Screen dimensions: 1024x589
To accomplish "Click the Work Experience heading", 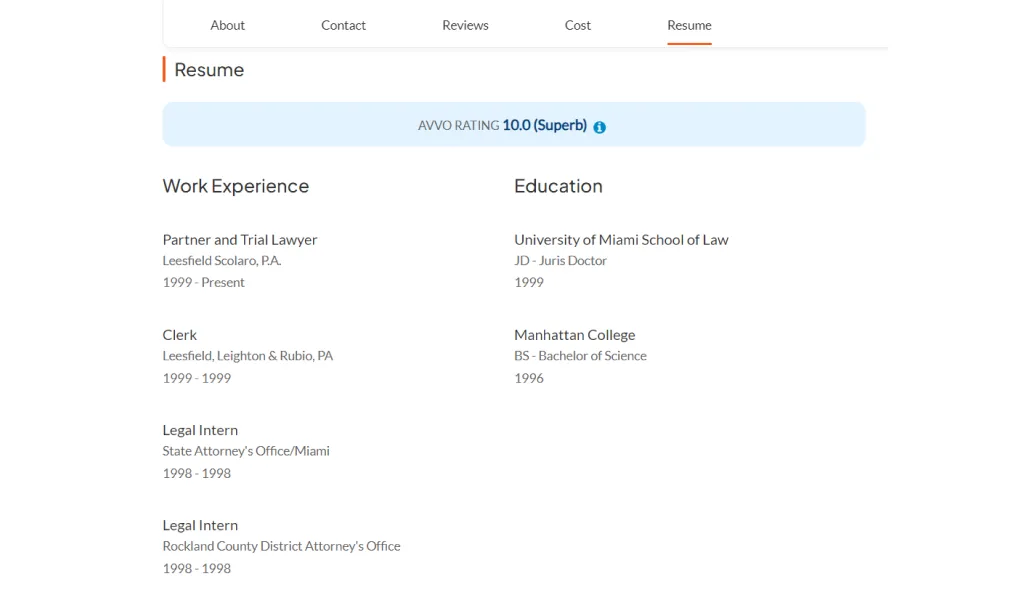I will (x=236, y=187).
